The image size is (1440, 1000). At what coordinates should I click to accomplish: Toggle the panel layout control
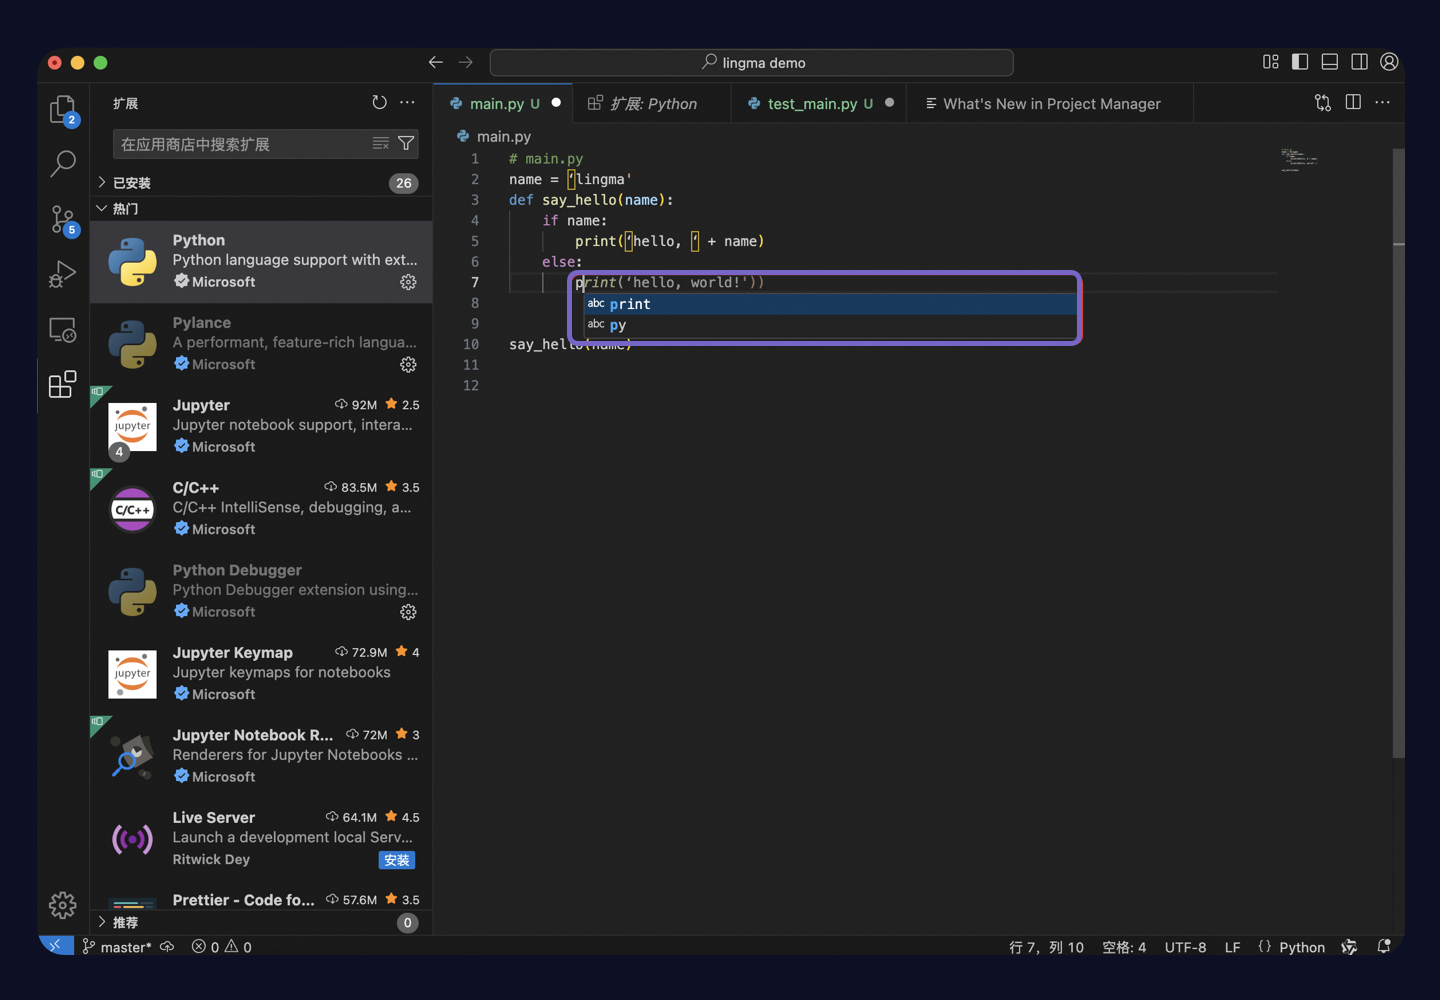pyautogui.click(x=1329, y=61)
